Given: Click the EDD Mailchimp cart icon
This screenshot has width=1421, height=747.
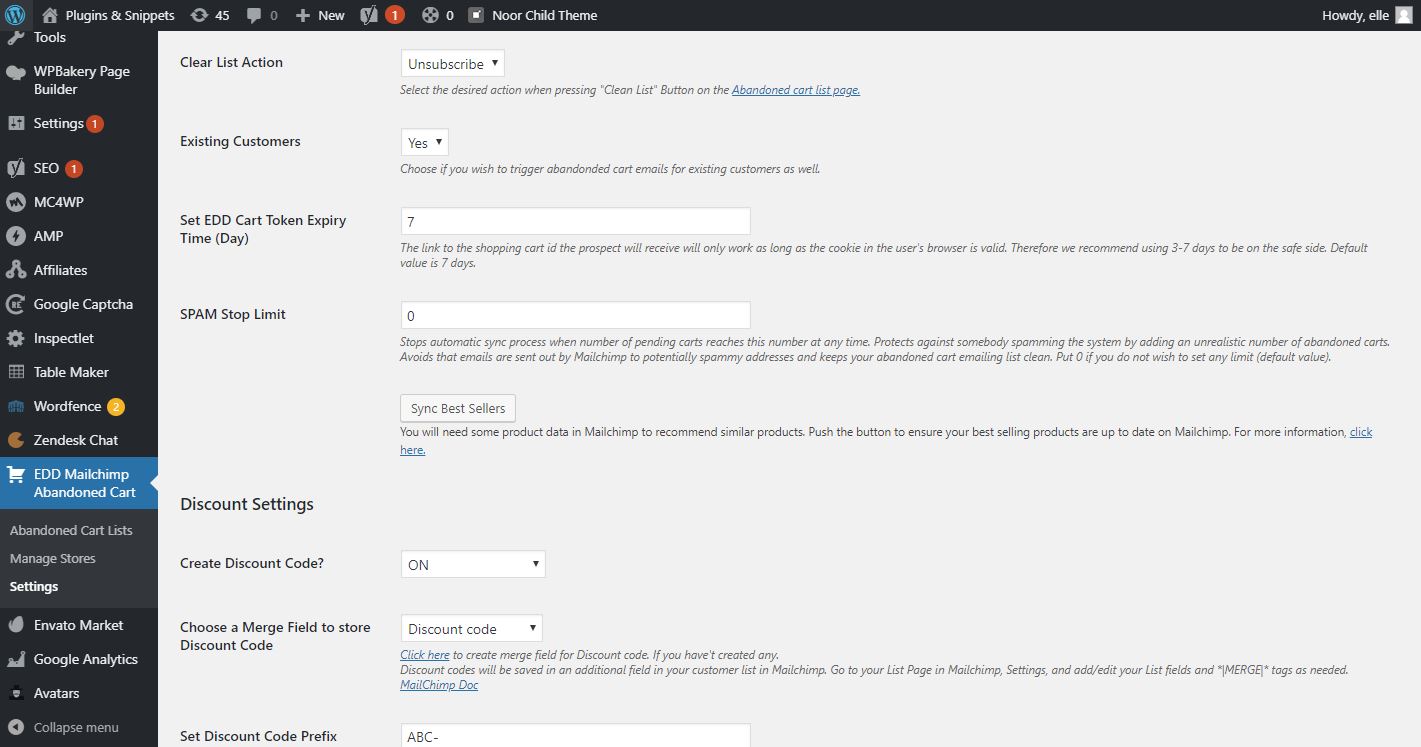Looking at the screenshot, I should pyautogui.click(x=15, y=475).
